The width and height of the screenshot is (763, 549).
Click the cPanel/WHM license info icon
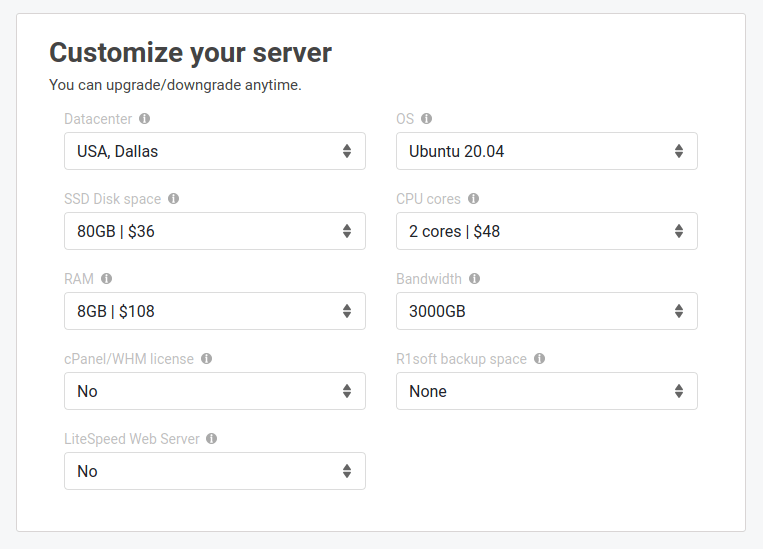pyautogui.click(x=207, y=359)
